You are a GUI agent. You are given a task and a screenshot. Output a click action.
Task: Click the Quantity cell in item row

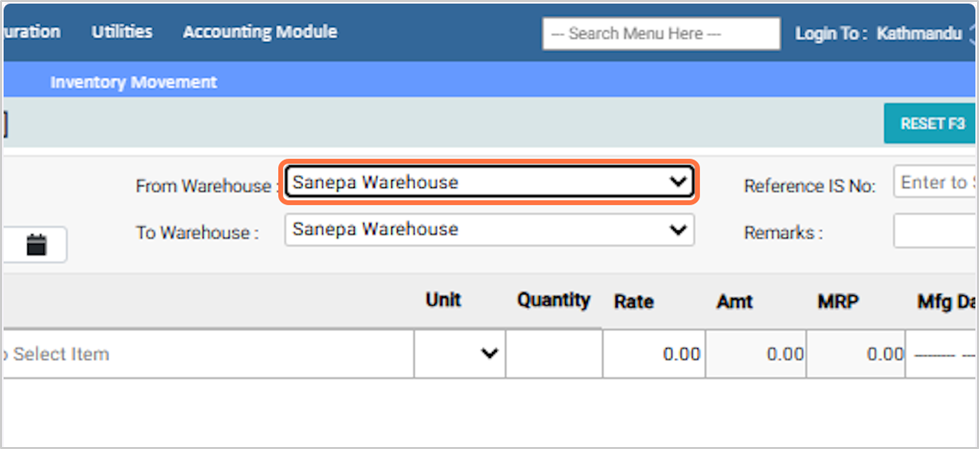click(554, 354)
